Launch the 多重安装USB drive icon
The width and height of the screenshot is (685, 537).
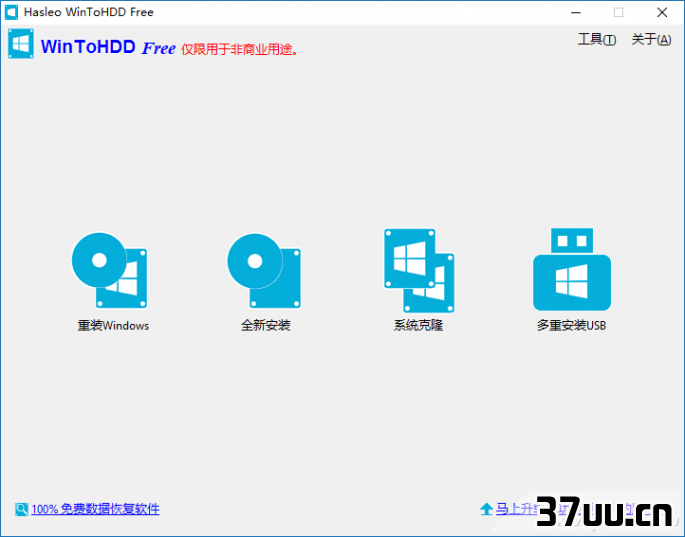[x=571, y=269]
